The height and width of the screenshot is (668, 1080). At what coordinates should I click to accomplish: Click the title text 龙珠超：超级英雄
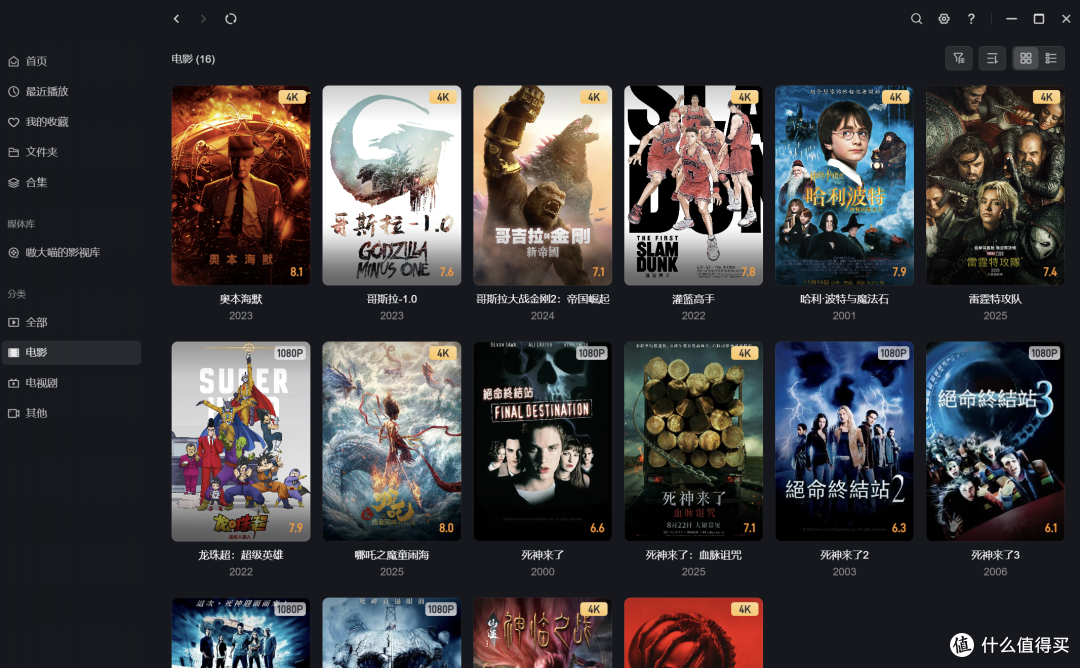(x=241, y=555)
